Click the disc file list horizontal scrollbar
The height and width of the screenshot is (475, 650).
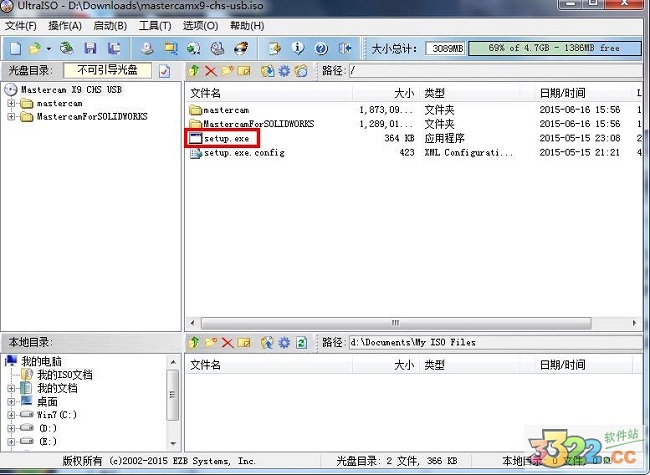pyautogui.click(x=396, y=323)
